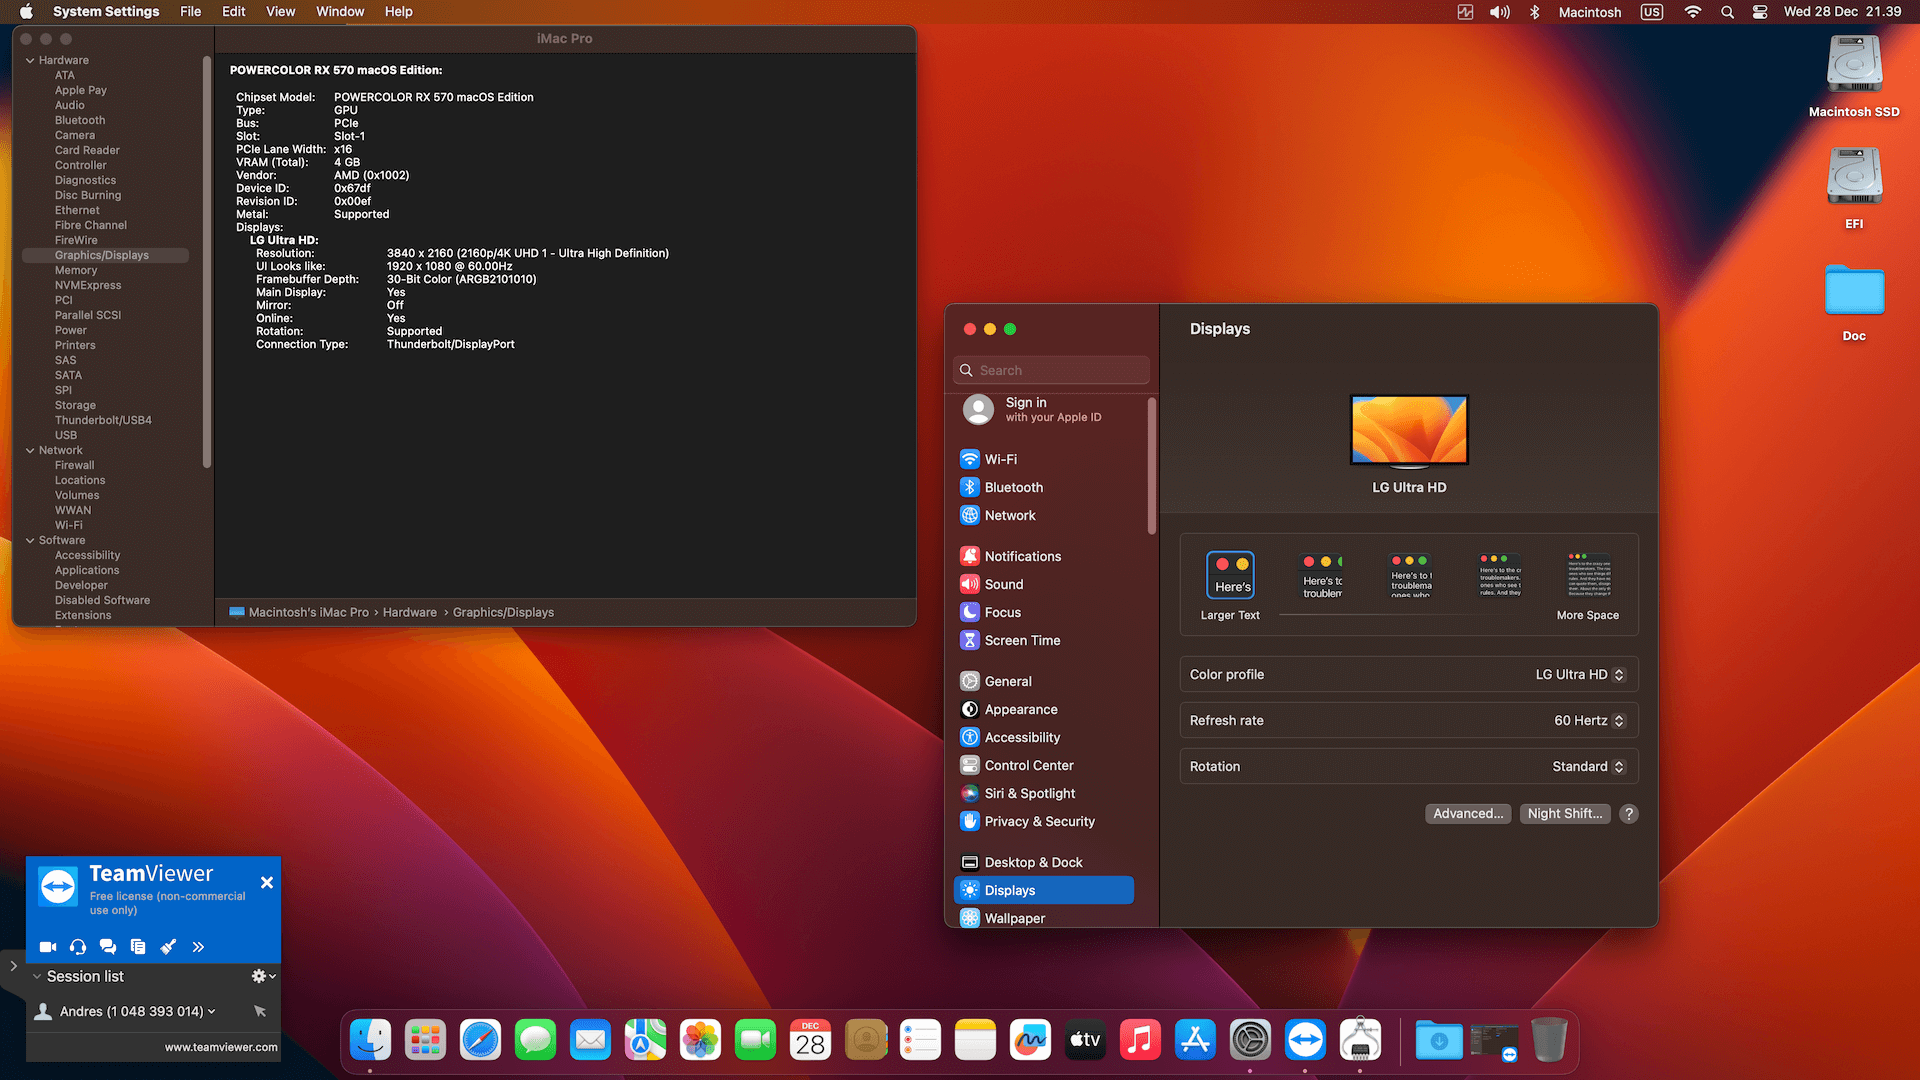Open Andres session options dropdown
This screenshot has height=1080, width=1920.
pos(211,1011)
